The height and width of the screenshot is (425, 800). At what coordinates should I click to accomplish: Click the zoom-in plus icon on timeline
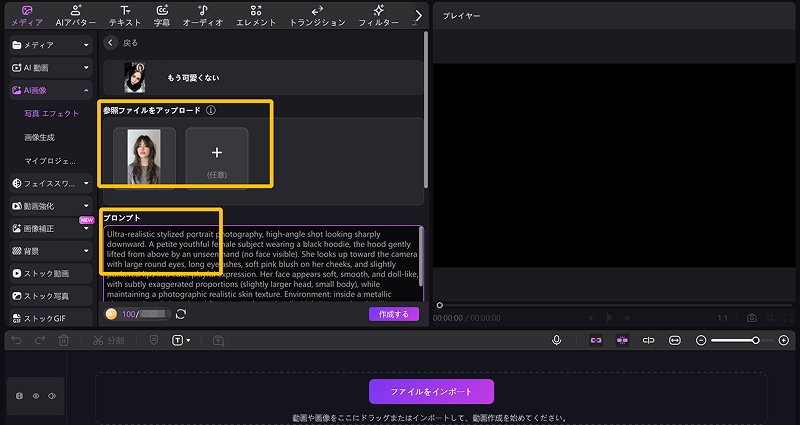coord(781,340)
